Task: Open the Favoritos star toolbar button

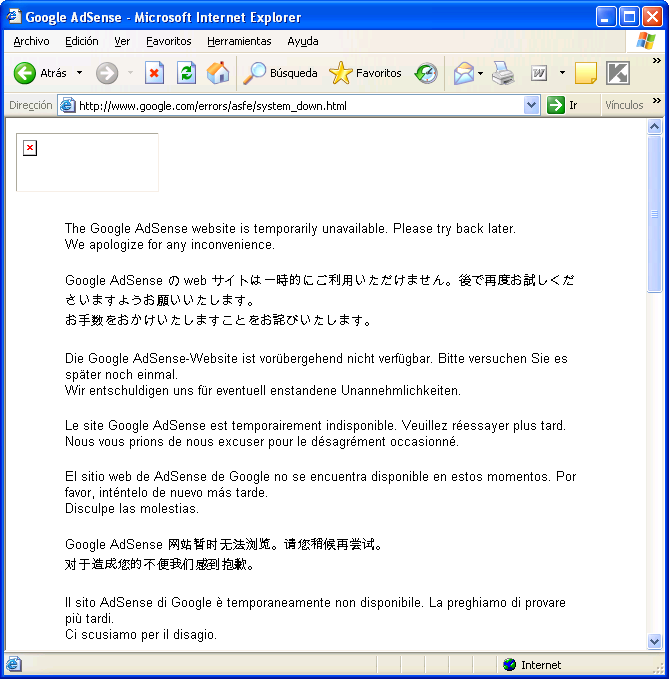Action: [x=365, y=73]
